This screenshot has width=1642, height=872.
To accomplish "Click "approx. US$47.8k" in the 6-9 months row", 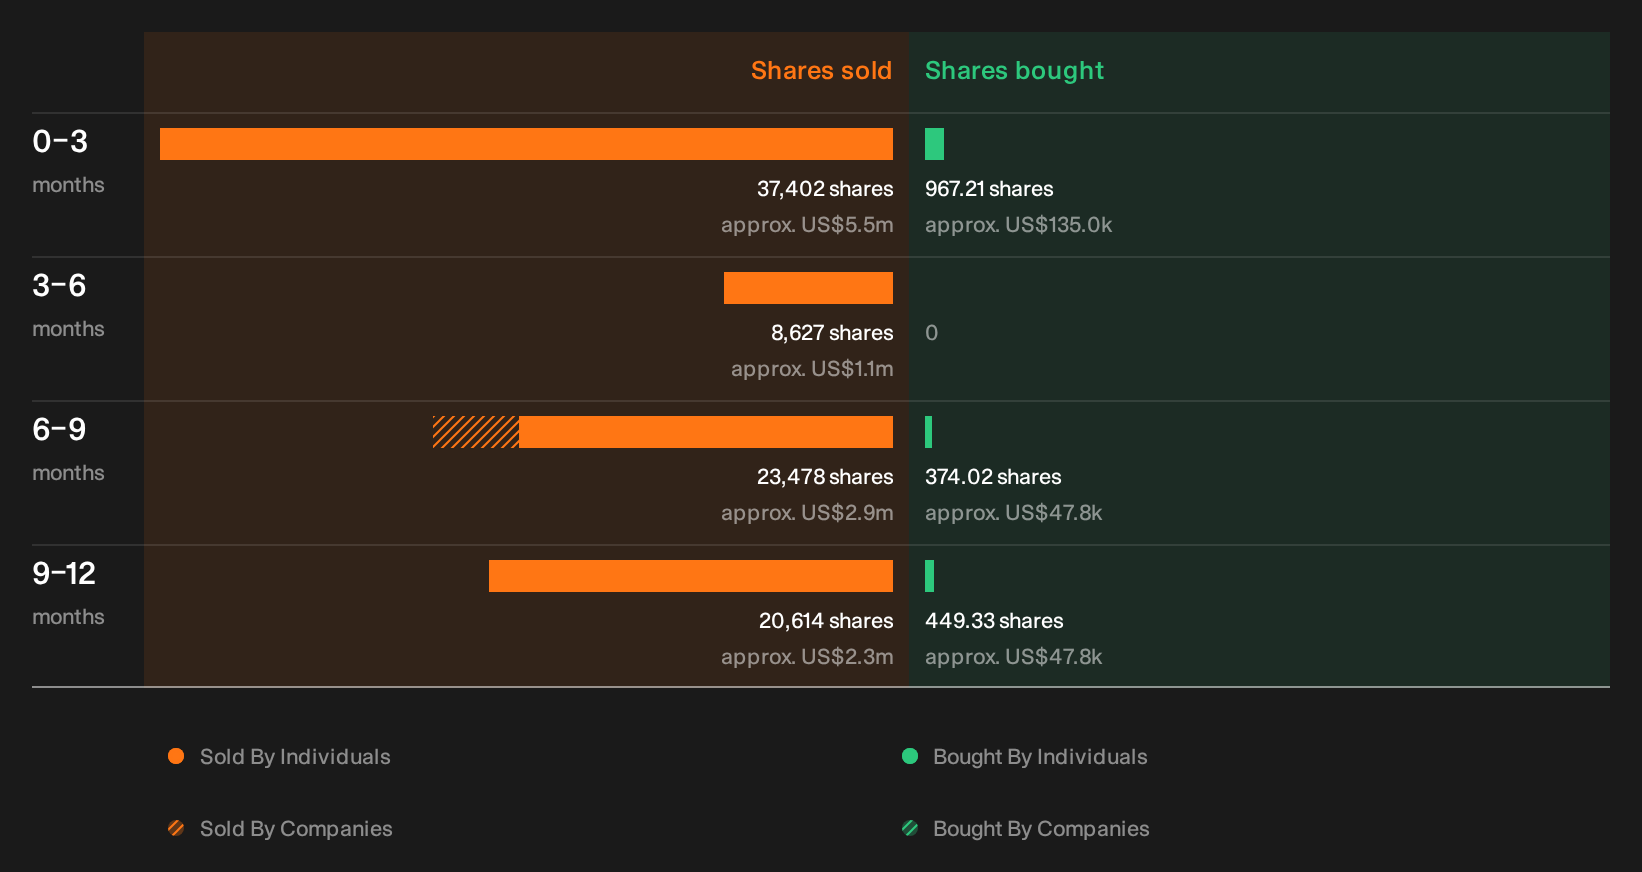I will coord(1013,513).
